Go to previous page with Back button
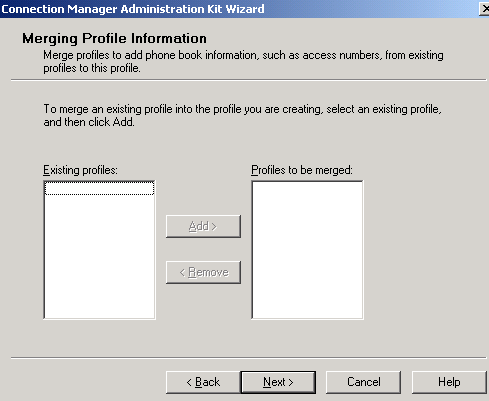Viewport: 489px width, 401px height. 203,382
